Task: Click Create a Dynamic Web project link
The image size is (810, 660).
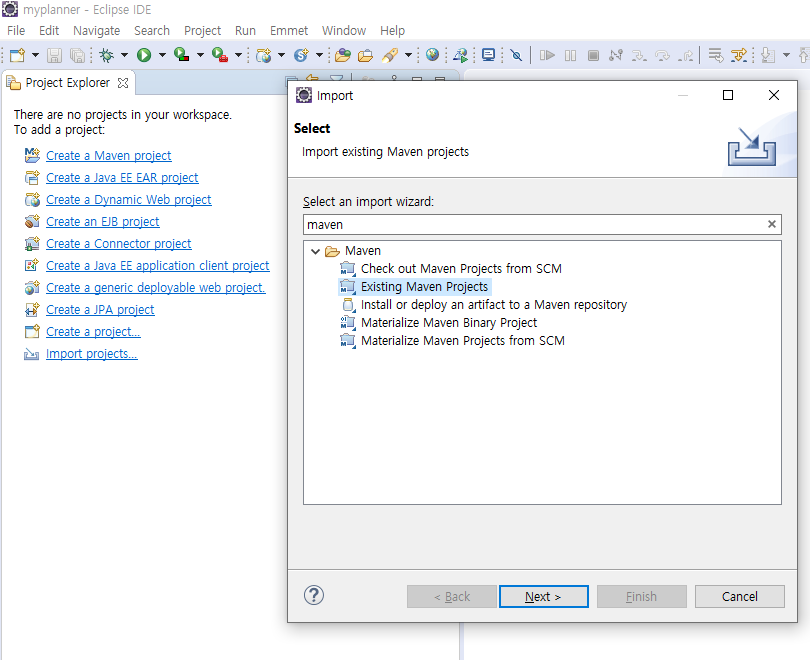Action: coord(129,199)
